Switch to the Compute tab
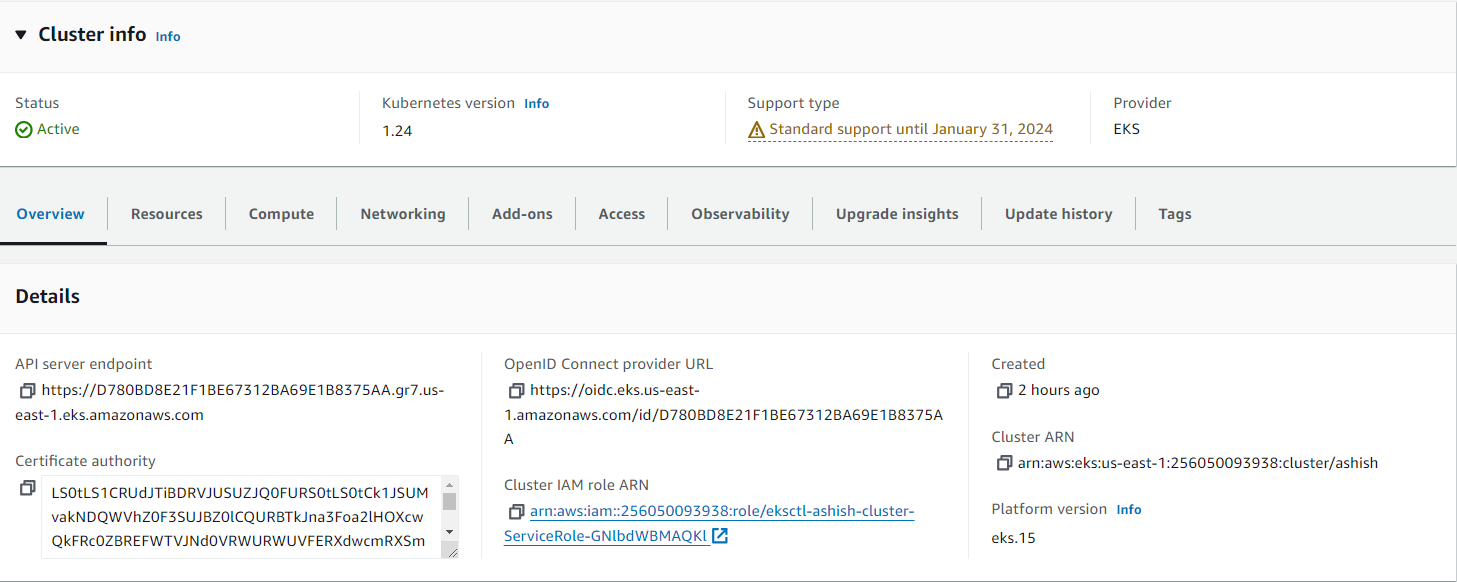Viewport: 1457px width, 582px height. click(281, 214)
